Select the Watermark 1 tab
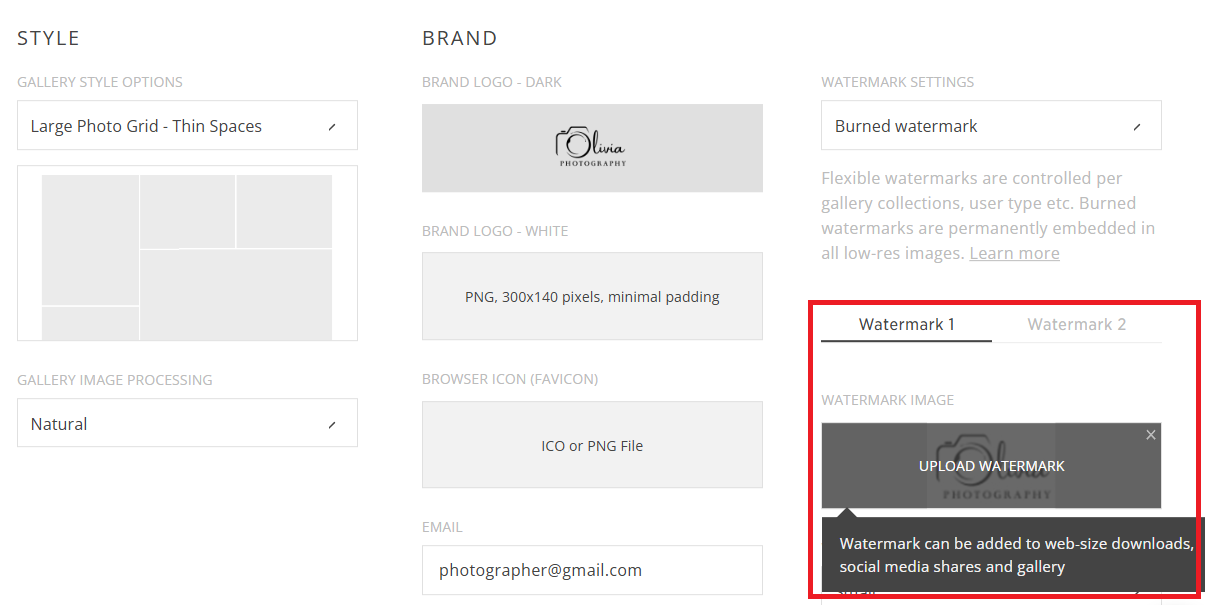 click(x=905, y=324)
